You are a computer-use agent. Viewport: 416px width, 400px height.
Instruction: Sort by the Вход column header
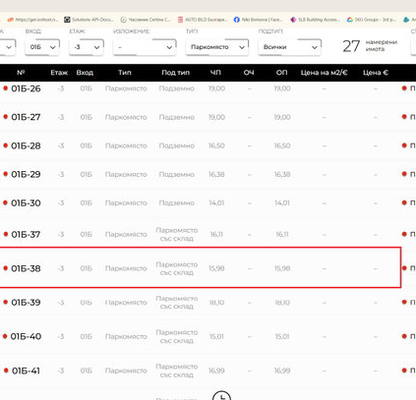85,72
